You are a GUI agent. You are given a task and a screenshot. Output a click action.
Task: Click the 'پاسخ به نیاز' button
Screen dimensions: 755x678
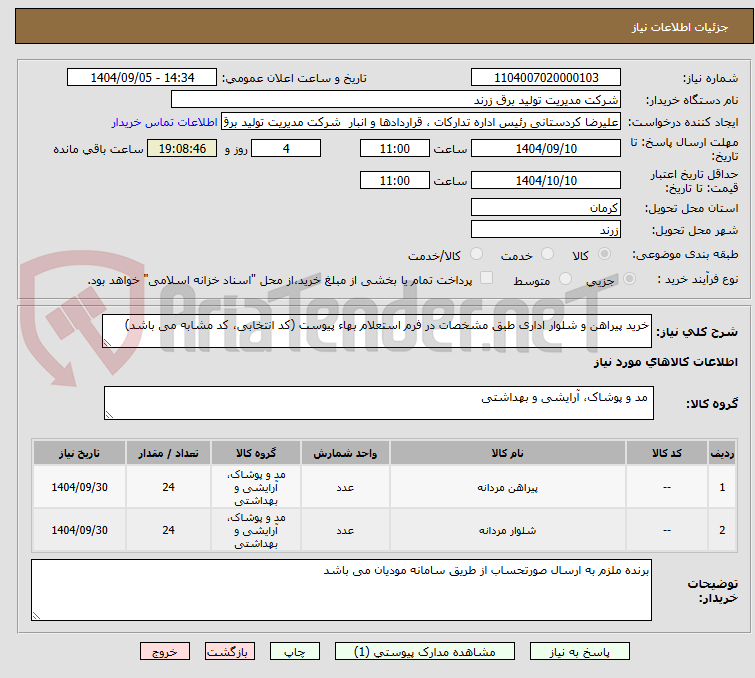click(x=579, y=652)
